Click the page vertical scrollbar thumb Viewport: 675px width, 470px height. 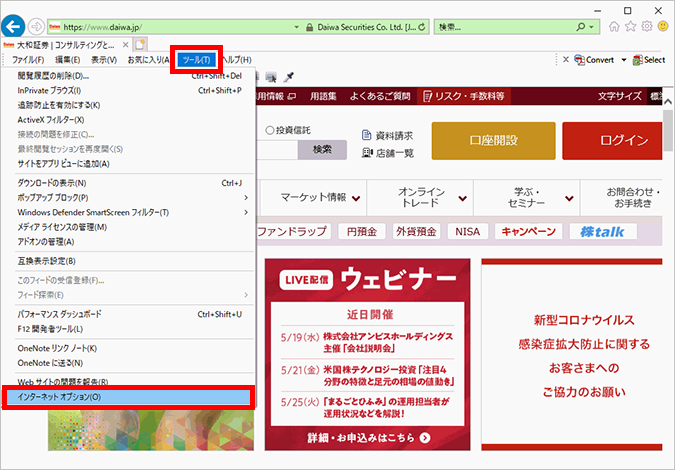click(x=668, y=129)
